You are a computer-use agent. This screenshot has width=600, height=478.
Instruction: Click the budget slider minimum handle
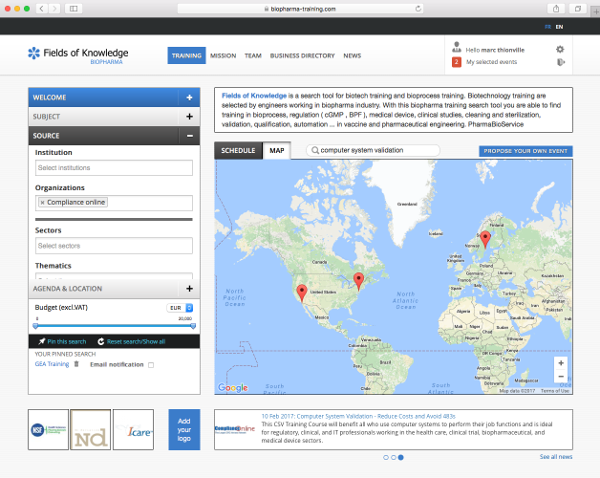click(x=36, y=326)
